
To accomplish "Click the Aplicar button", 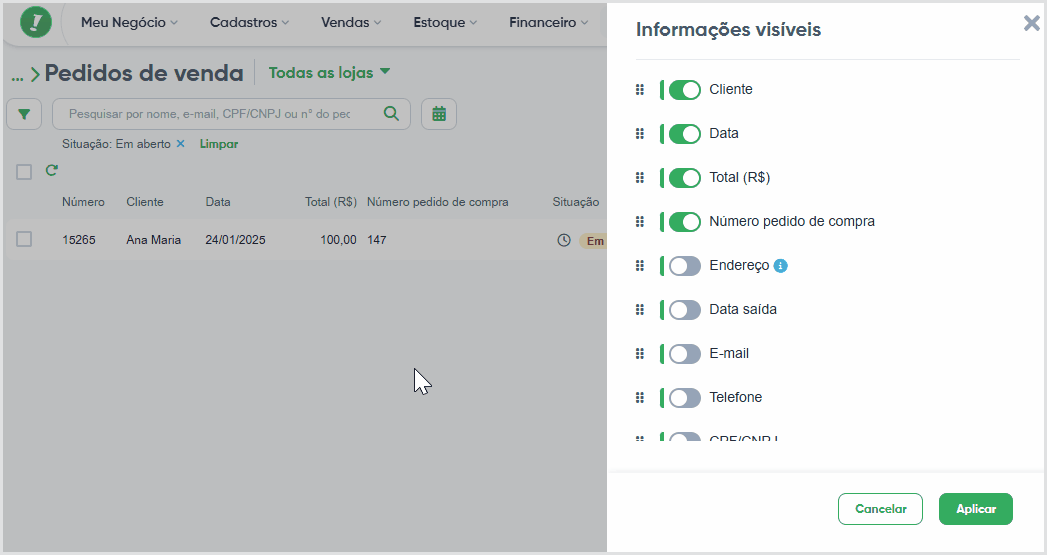I will point(976,509).
